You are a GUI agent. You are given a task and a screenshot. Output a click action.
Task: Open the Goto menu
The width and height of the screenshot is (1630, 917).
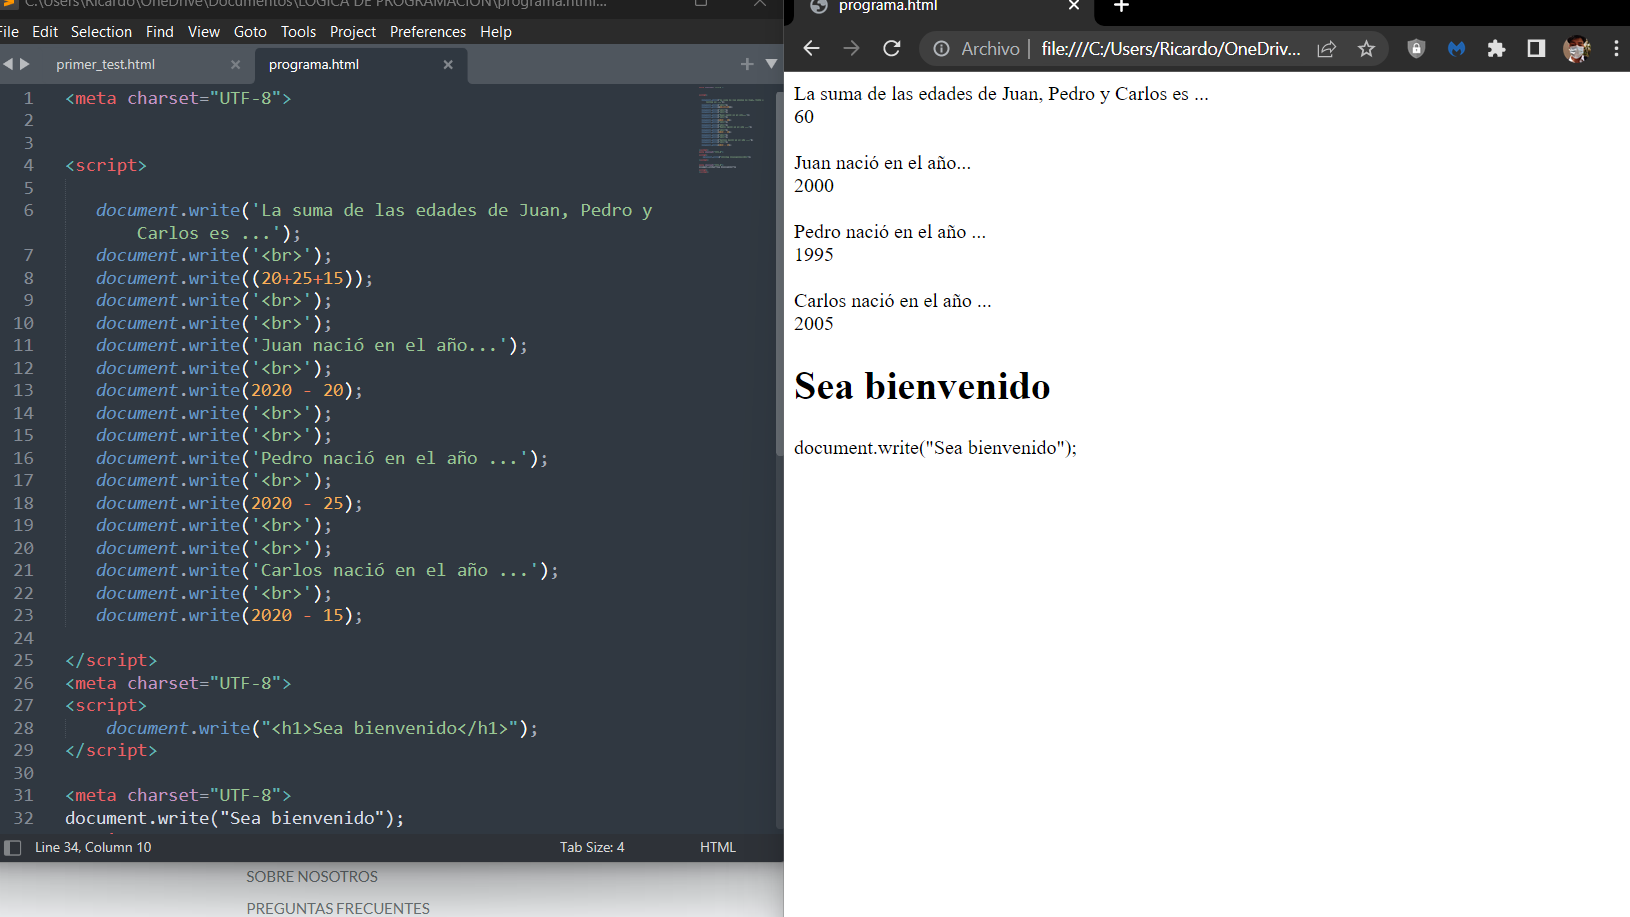pos(250,32)
